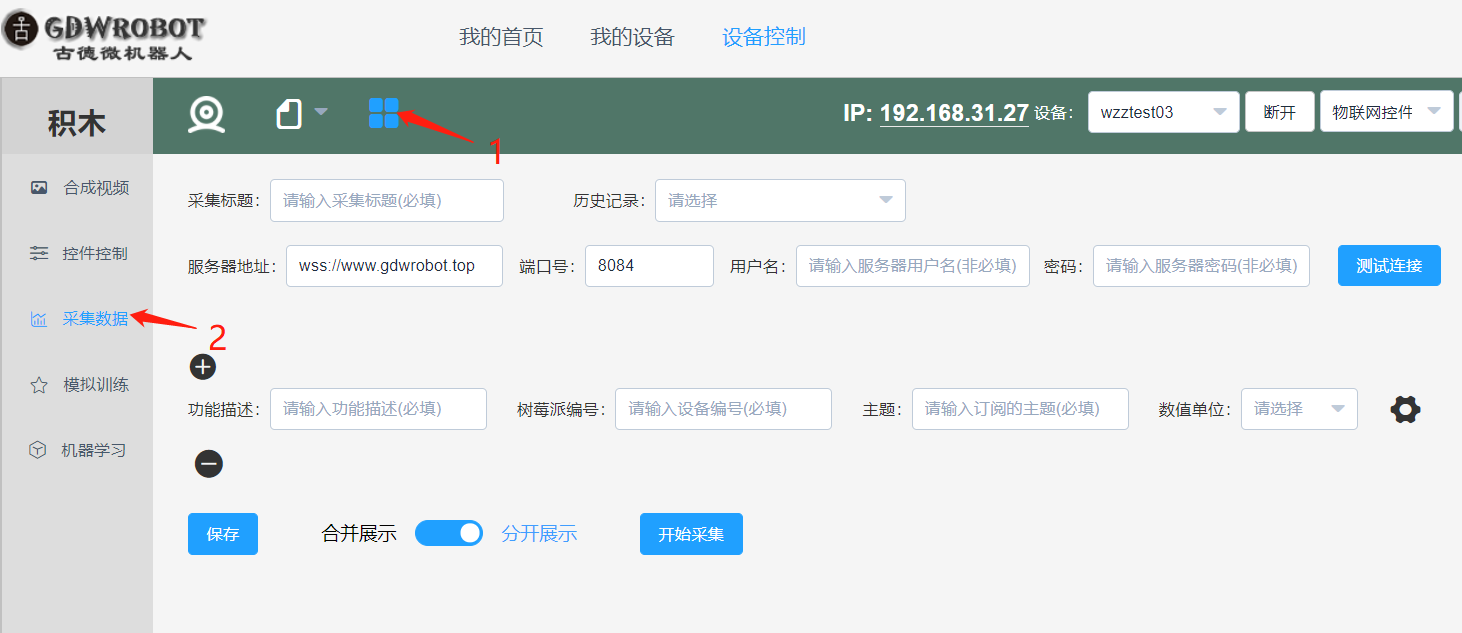The height and width of the screenshot is (633, 1462).
Task: Expand the 历史记录 dropdown
Action: point(780,200)
